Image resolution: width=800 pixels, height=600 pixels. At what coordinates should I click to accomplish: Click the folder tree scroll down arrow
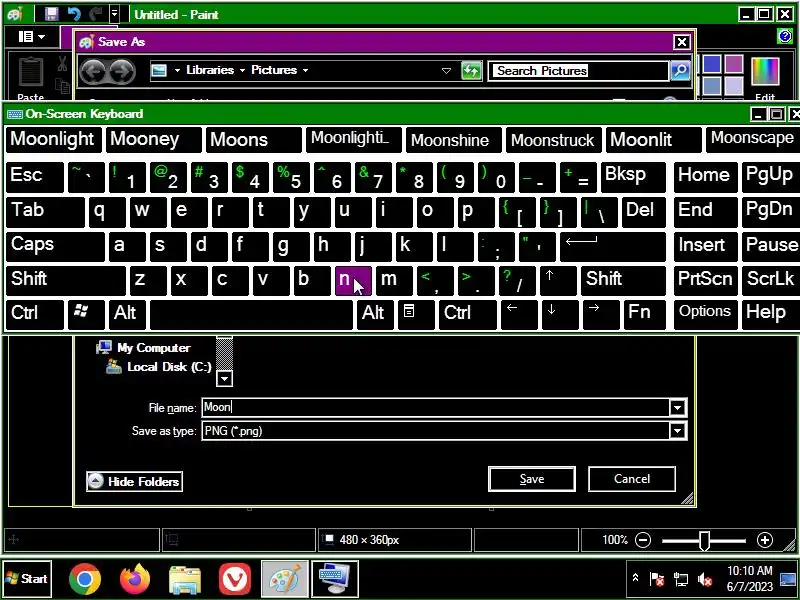[224, 378]
